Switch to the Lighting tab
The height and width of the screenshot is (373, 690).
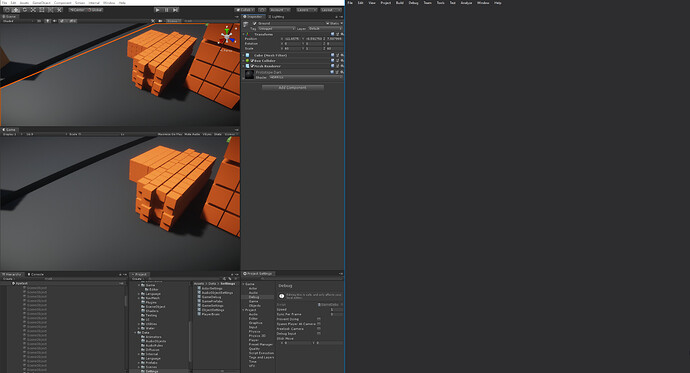click(x=277, y=17)
